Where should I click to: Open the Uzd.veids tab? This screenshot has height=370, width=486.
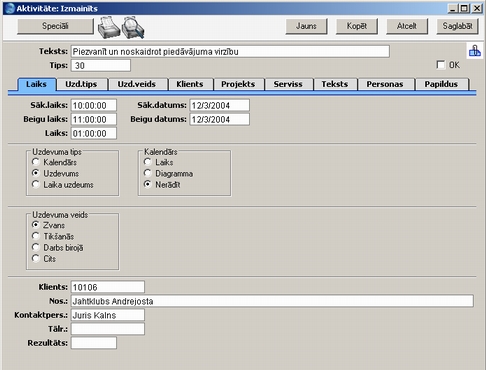click(x=137, y=84)
